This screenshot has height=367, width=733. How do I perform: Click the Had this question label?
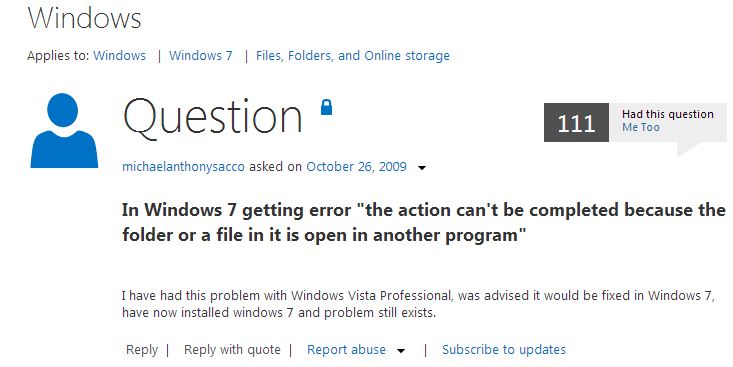pos(668,114)
